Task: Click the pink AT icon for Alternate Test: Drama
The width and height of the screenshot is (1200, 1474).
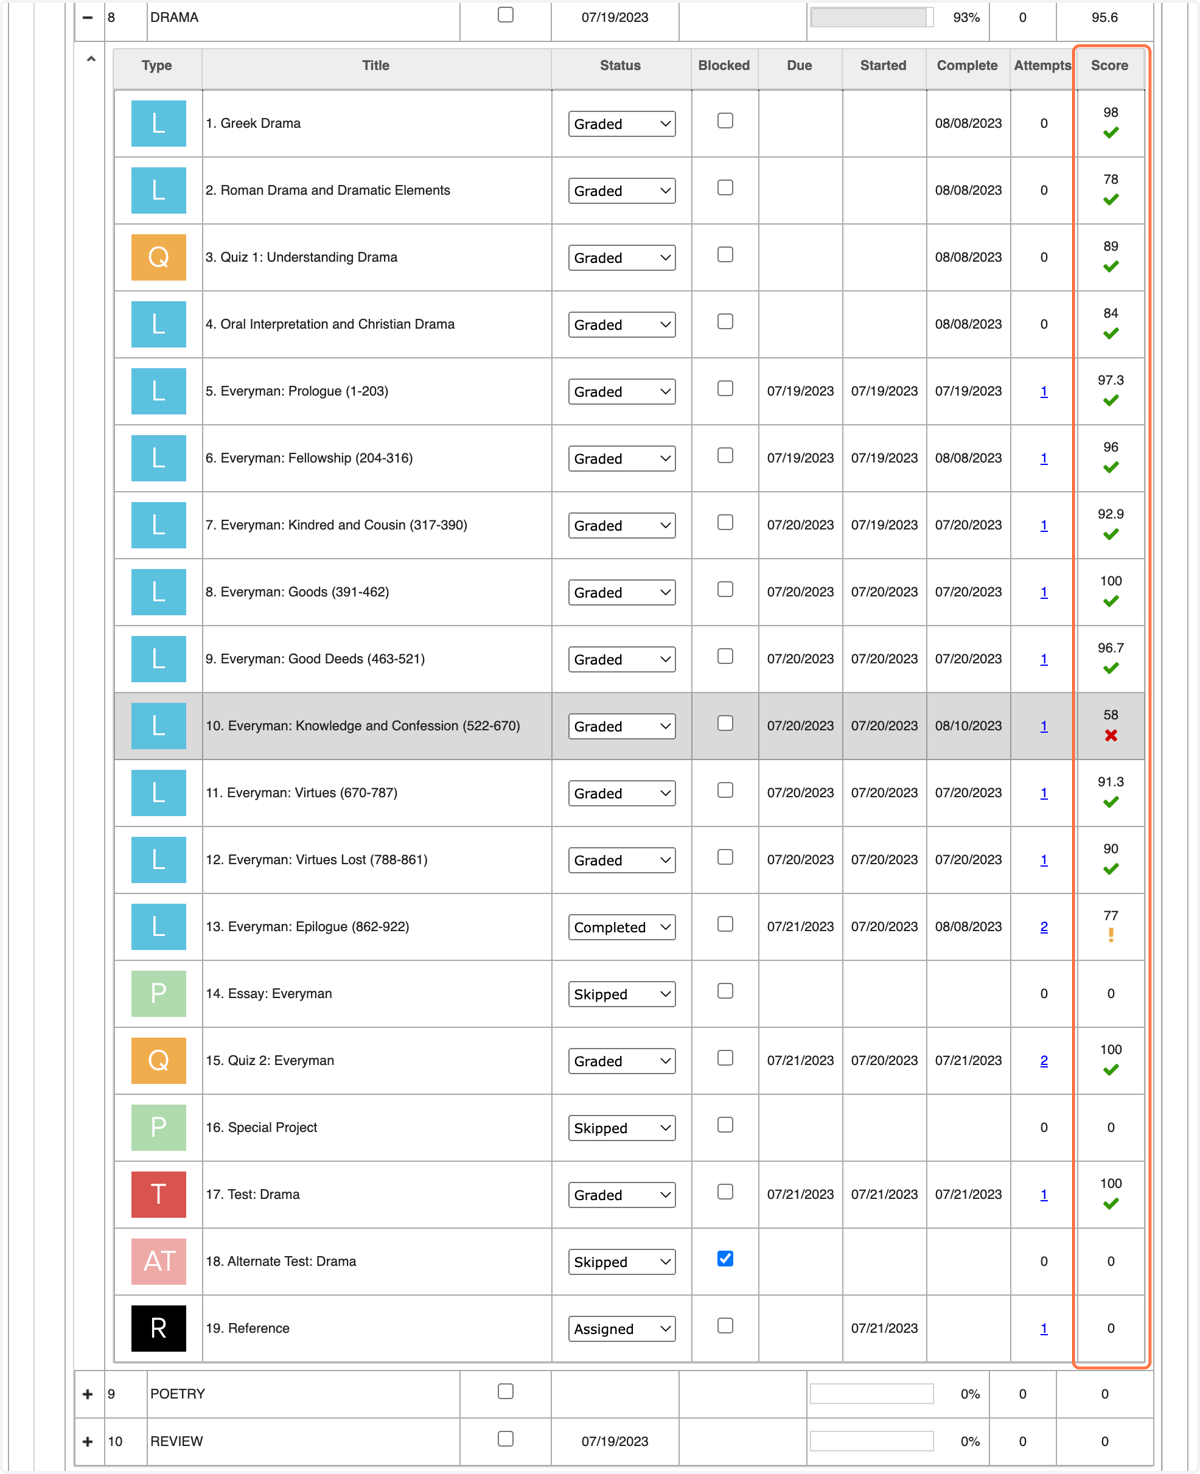Action: pos(158,1263)
